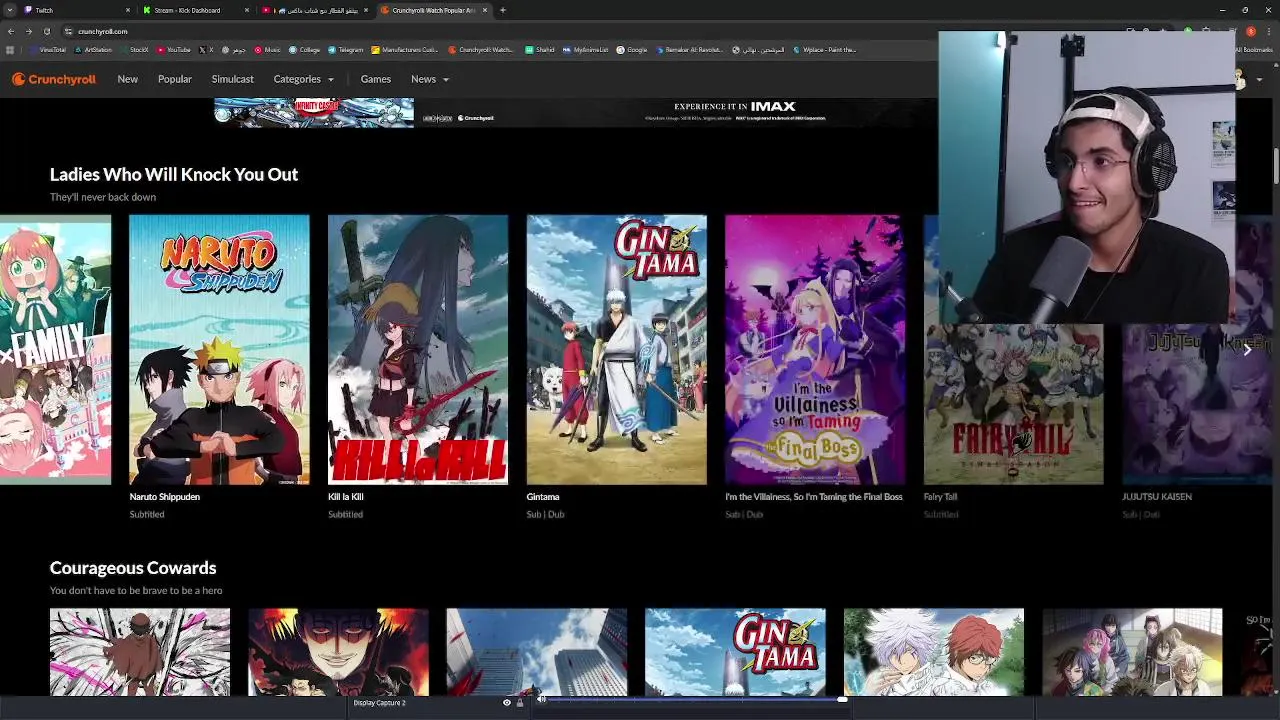This screenshot has height=720, width=1280.
Task: Close the Stream - Kick Dashboard tab
Action: pos(247,10)
